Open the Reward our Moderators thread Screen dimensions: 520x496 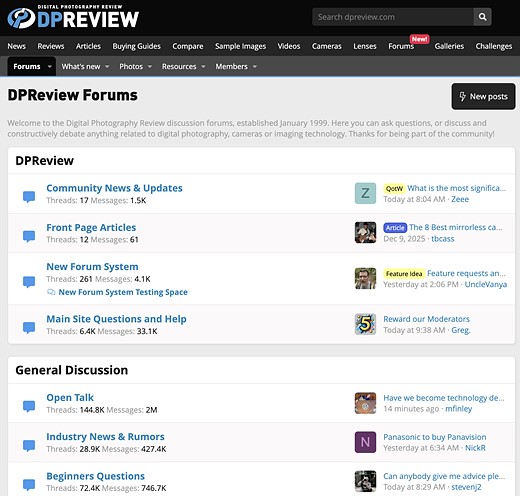[x=426, y=319]
